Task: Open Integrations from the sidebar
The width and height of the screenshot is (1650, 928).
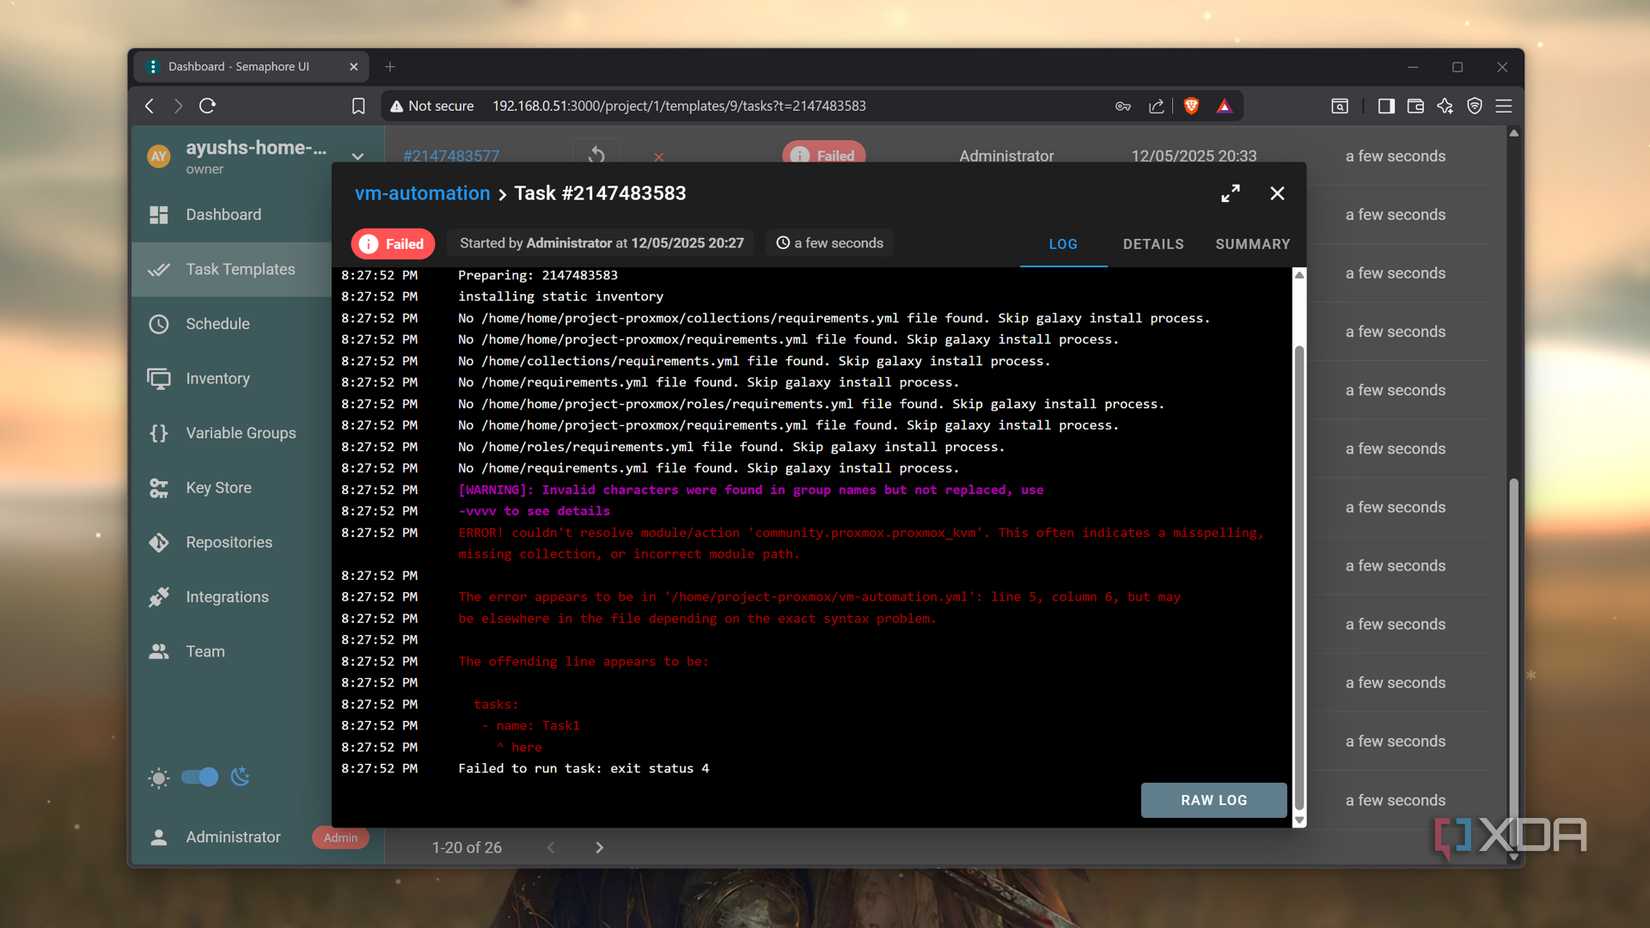Action: (226, 596)
